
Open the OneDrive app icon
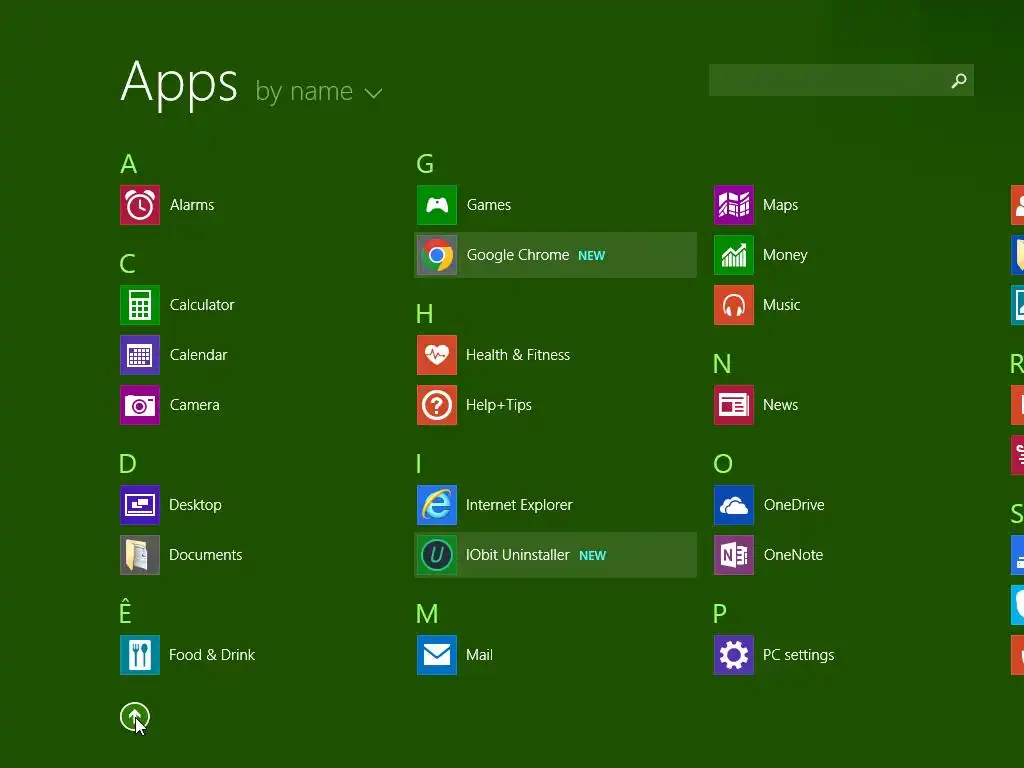[x=734, y=505]
